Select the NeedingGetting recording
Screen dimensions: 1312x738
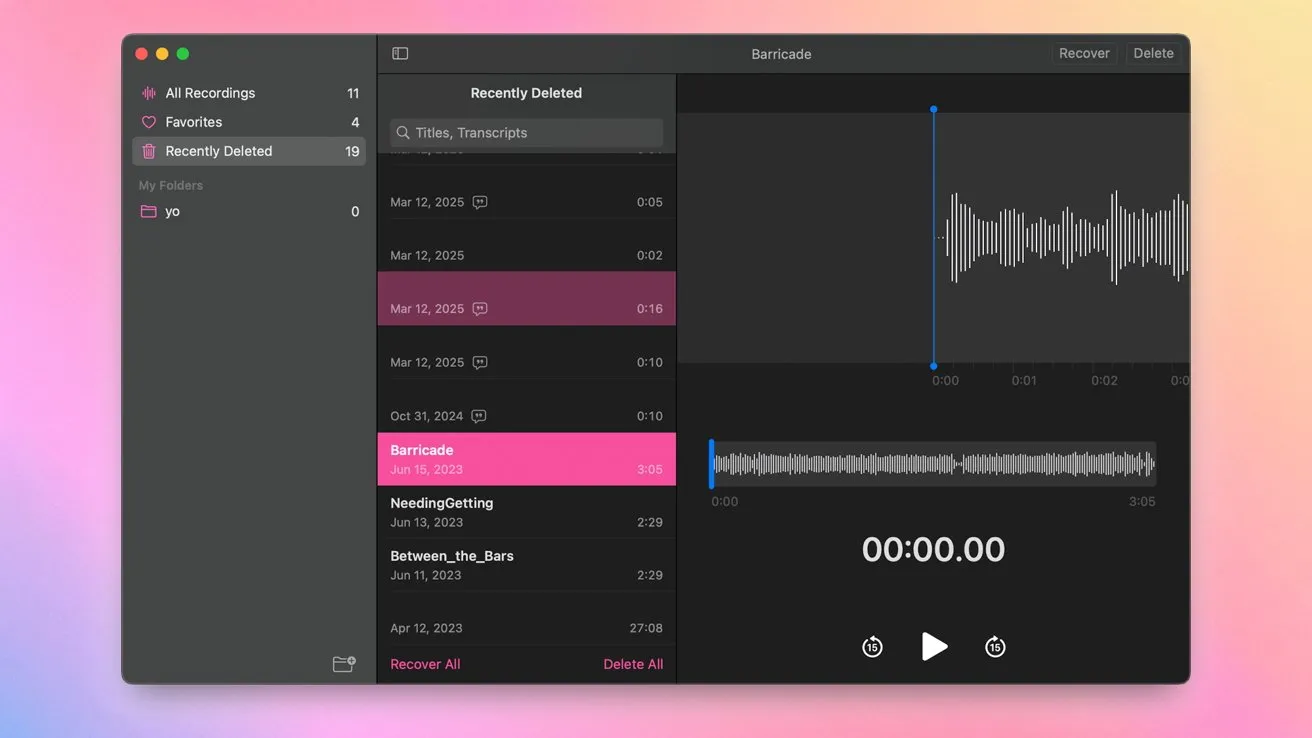coord(527,511)
